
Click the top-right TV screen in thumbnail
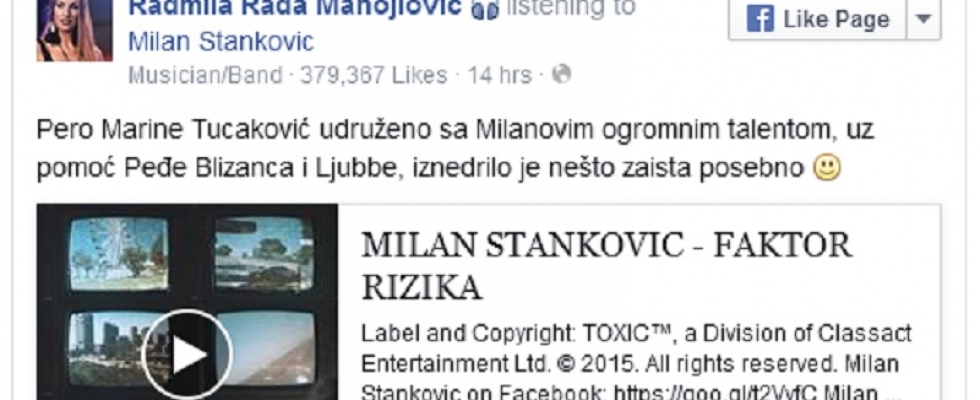pos(264,253)
